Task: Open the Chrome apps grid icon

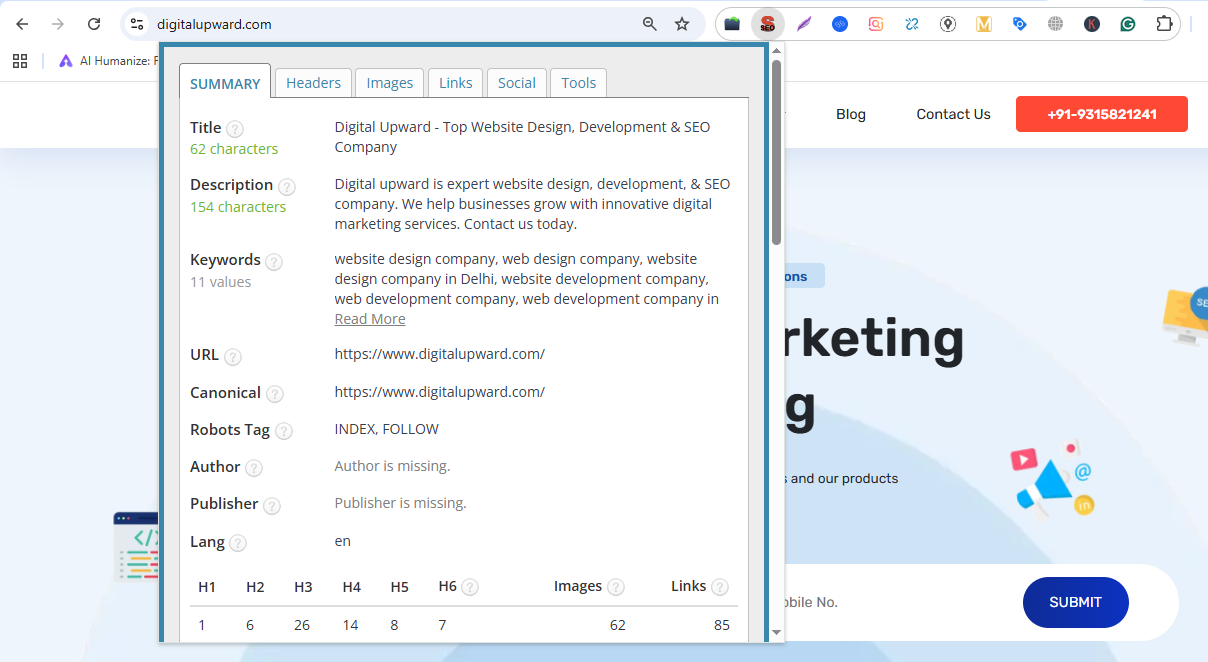Action: pyautogui.click(x=20, y=61)
